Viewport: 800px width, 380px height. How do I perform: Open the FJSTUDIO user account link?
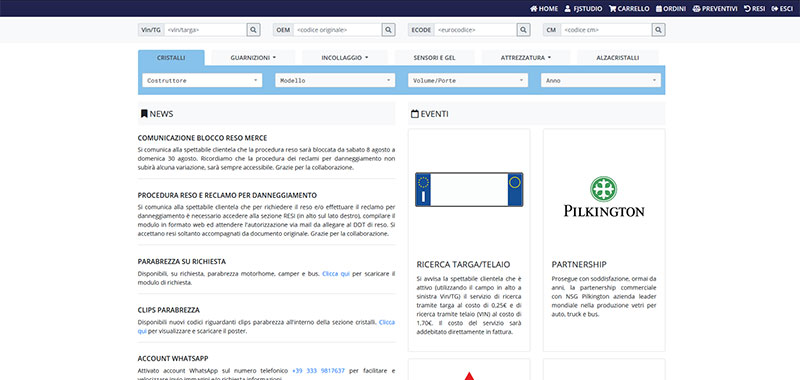(x=583, y=9)
